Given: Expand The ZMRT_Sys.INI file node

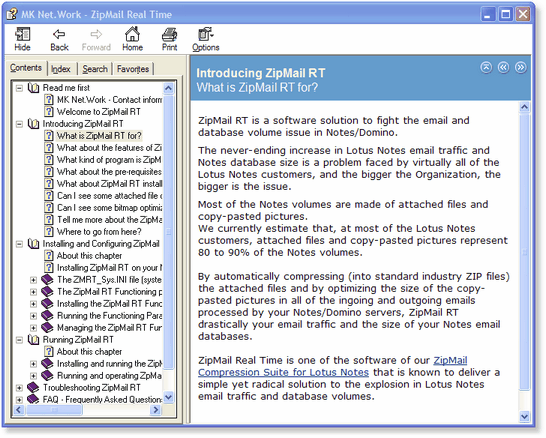Looking at the screenshot, I should (x=33, y=280).
